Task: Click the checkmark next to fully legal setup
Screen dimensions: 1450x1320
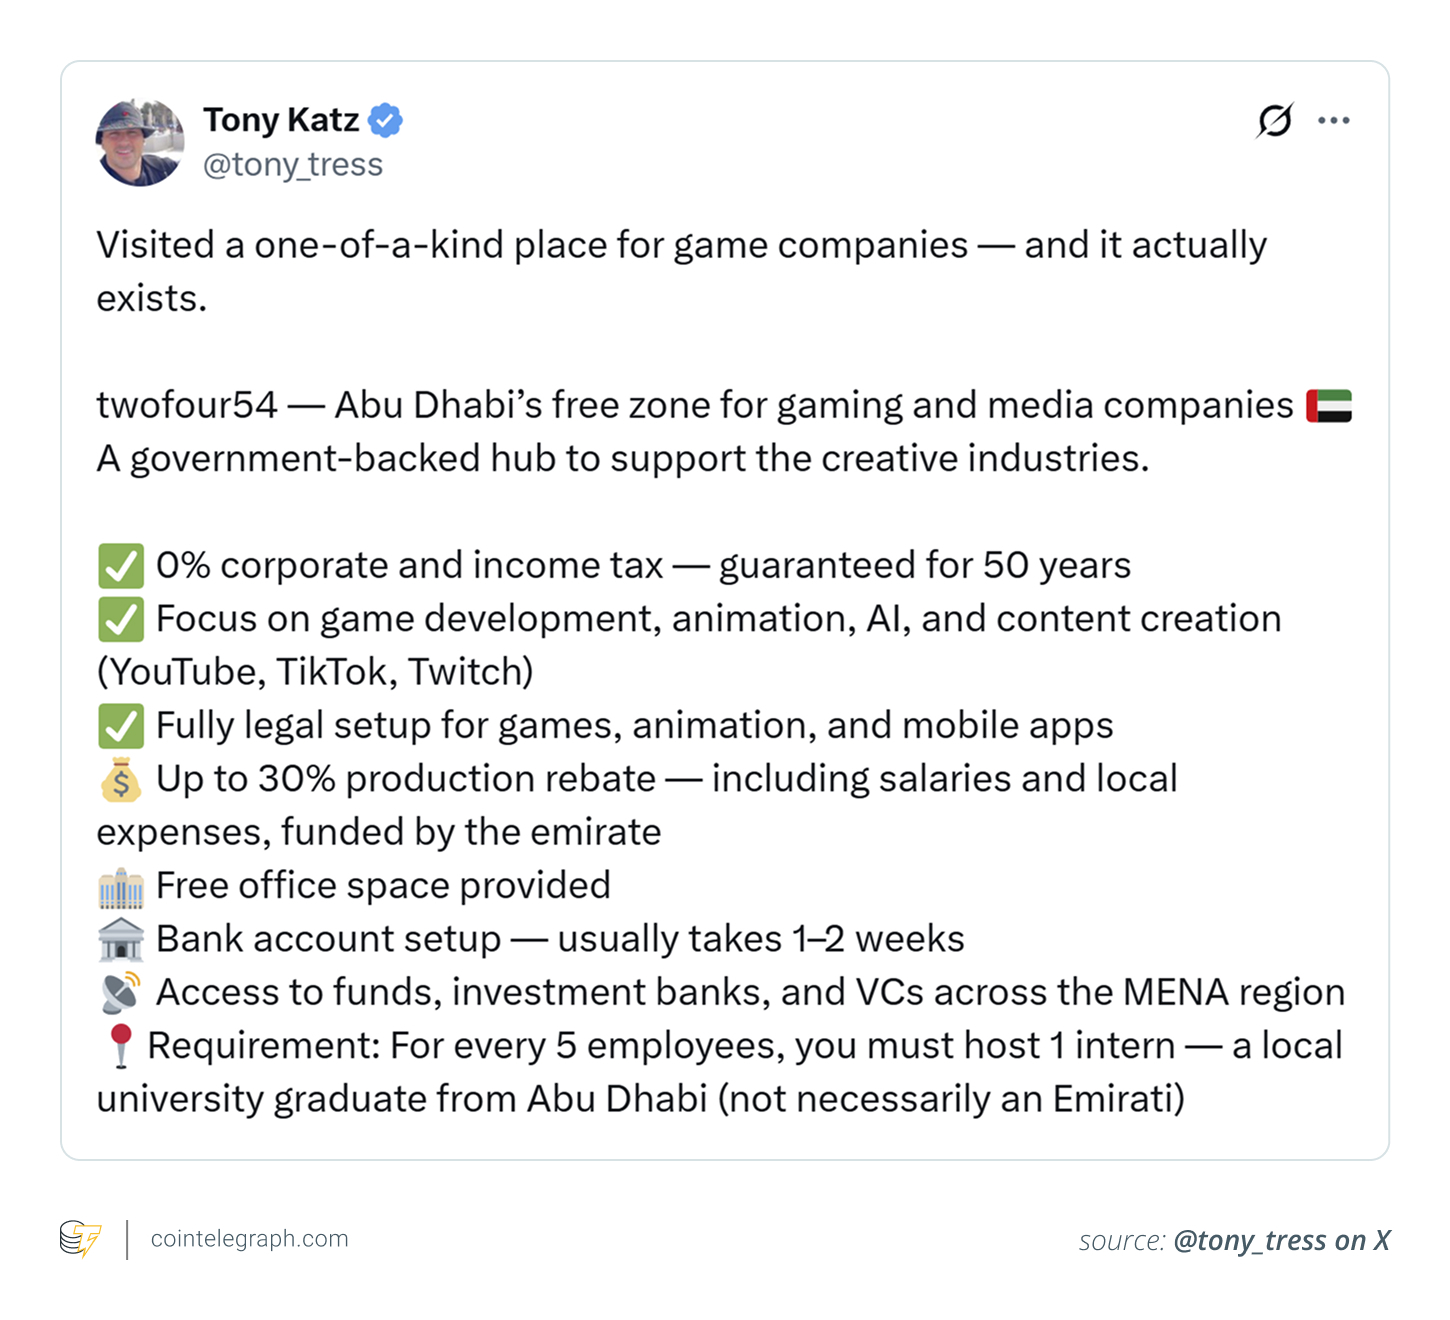Action: 120,725
